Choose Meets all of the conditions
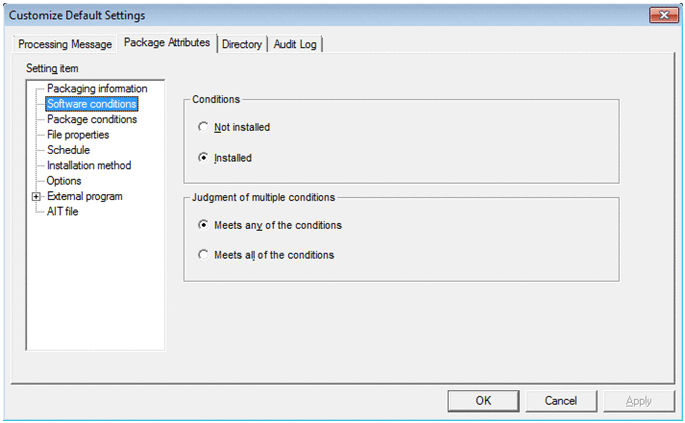This screenshot has height=423, width=685. (204, 255)
